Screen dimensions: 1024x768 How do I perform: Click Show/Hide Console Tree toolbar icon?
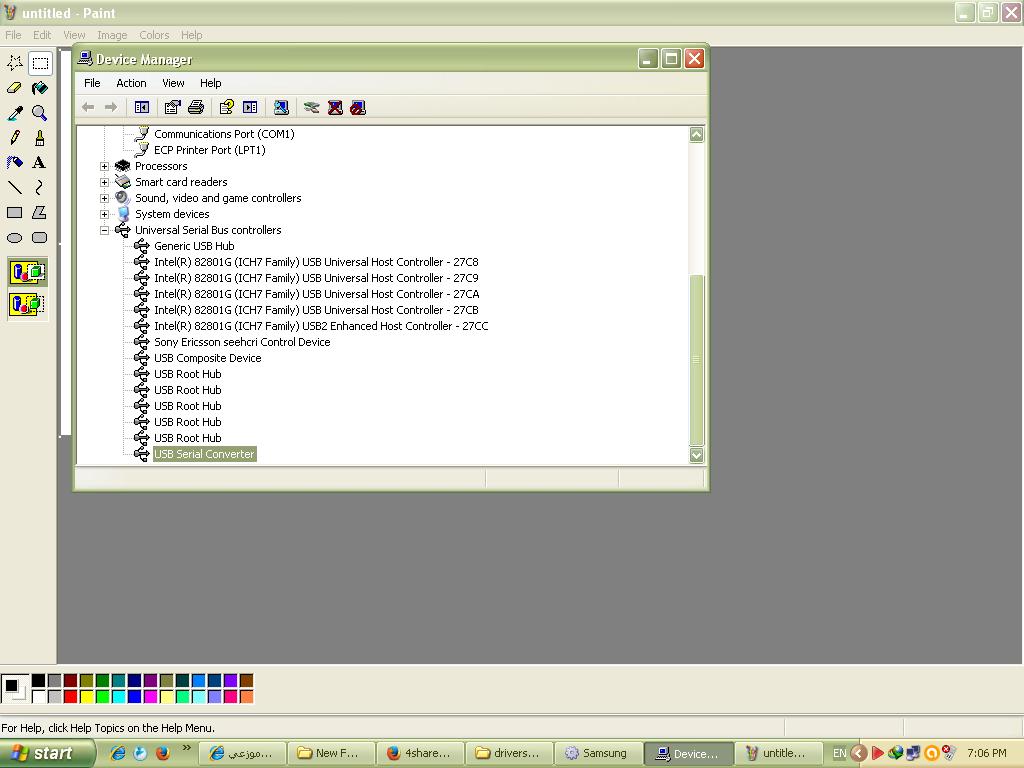[x=142, y=107]
